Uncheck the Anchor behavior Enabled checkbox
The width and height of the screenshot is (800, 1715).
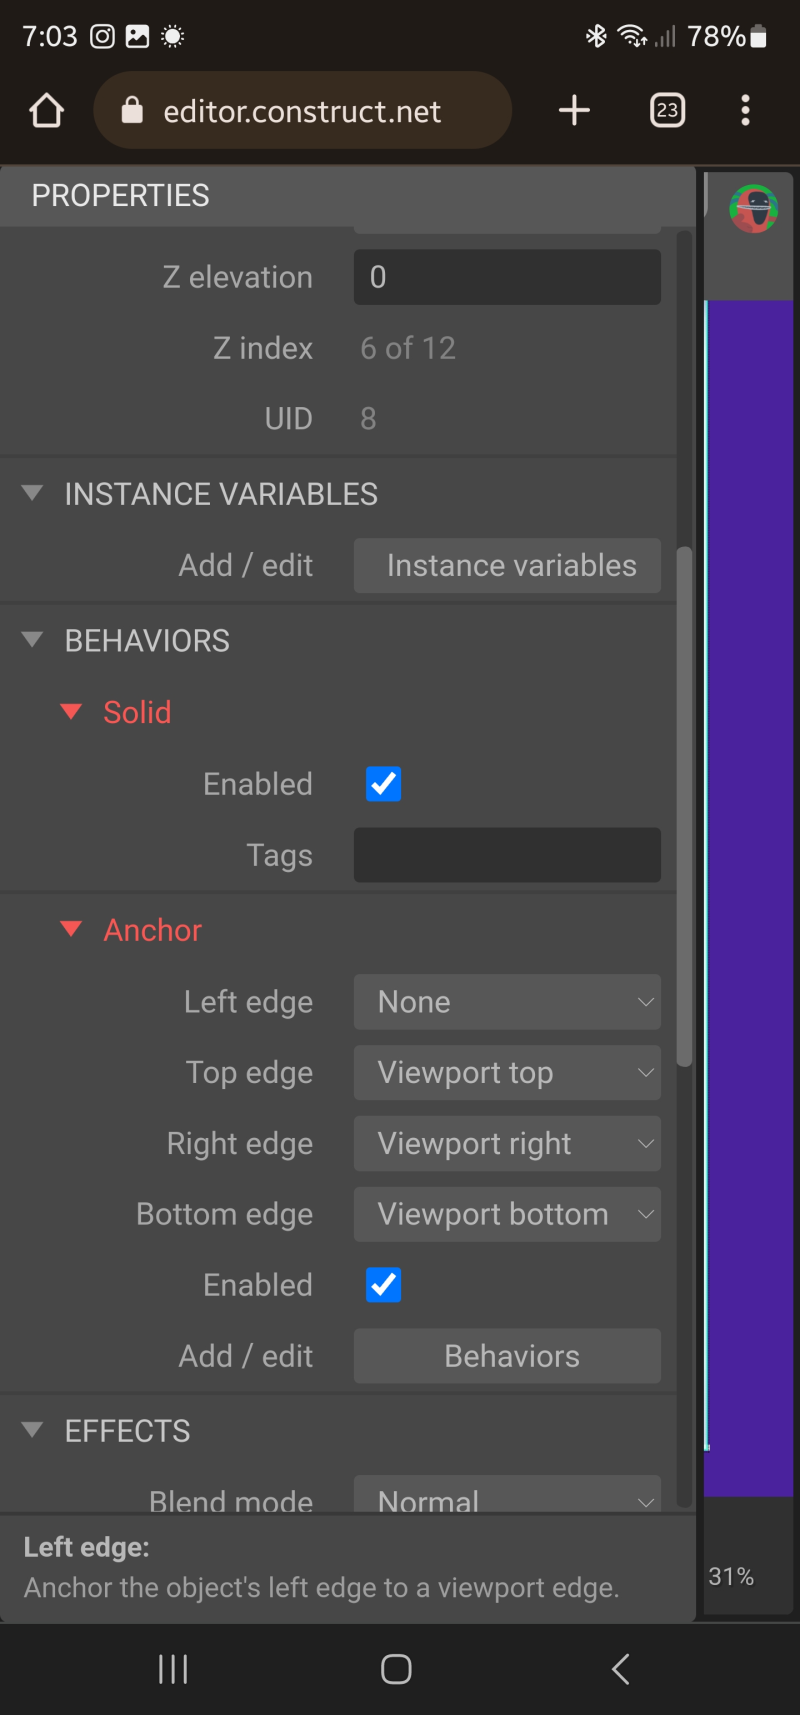(x=384, y=1285)
